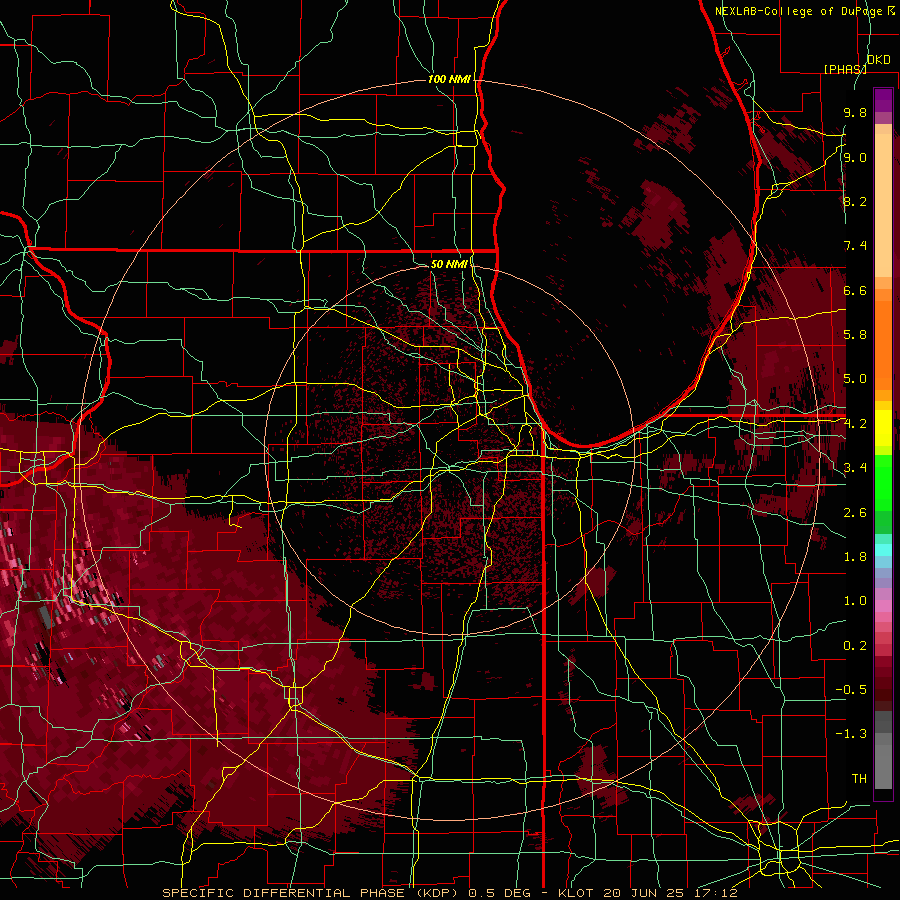Image resolution: width=900 pixels, height=900 pixels.
Task: Click the DKD label above the color scale
Action: tap(878, 60)
